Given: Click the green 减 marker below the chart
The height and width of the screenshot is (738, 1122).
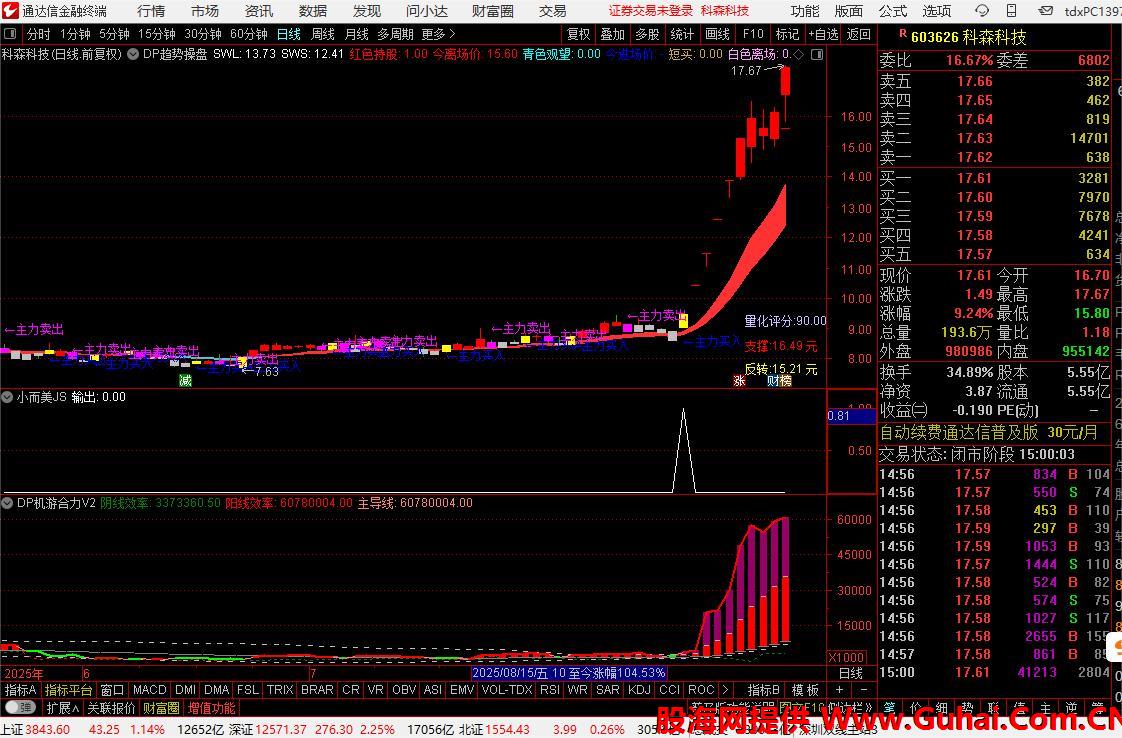Looking at the screenshot, I should tap(185, 381).
